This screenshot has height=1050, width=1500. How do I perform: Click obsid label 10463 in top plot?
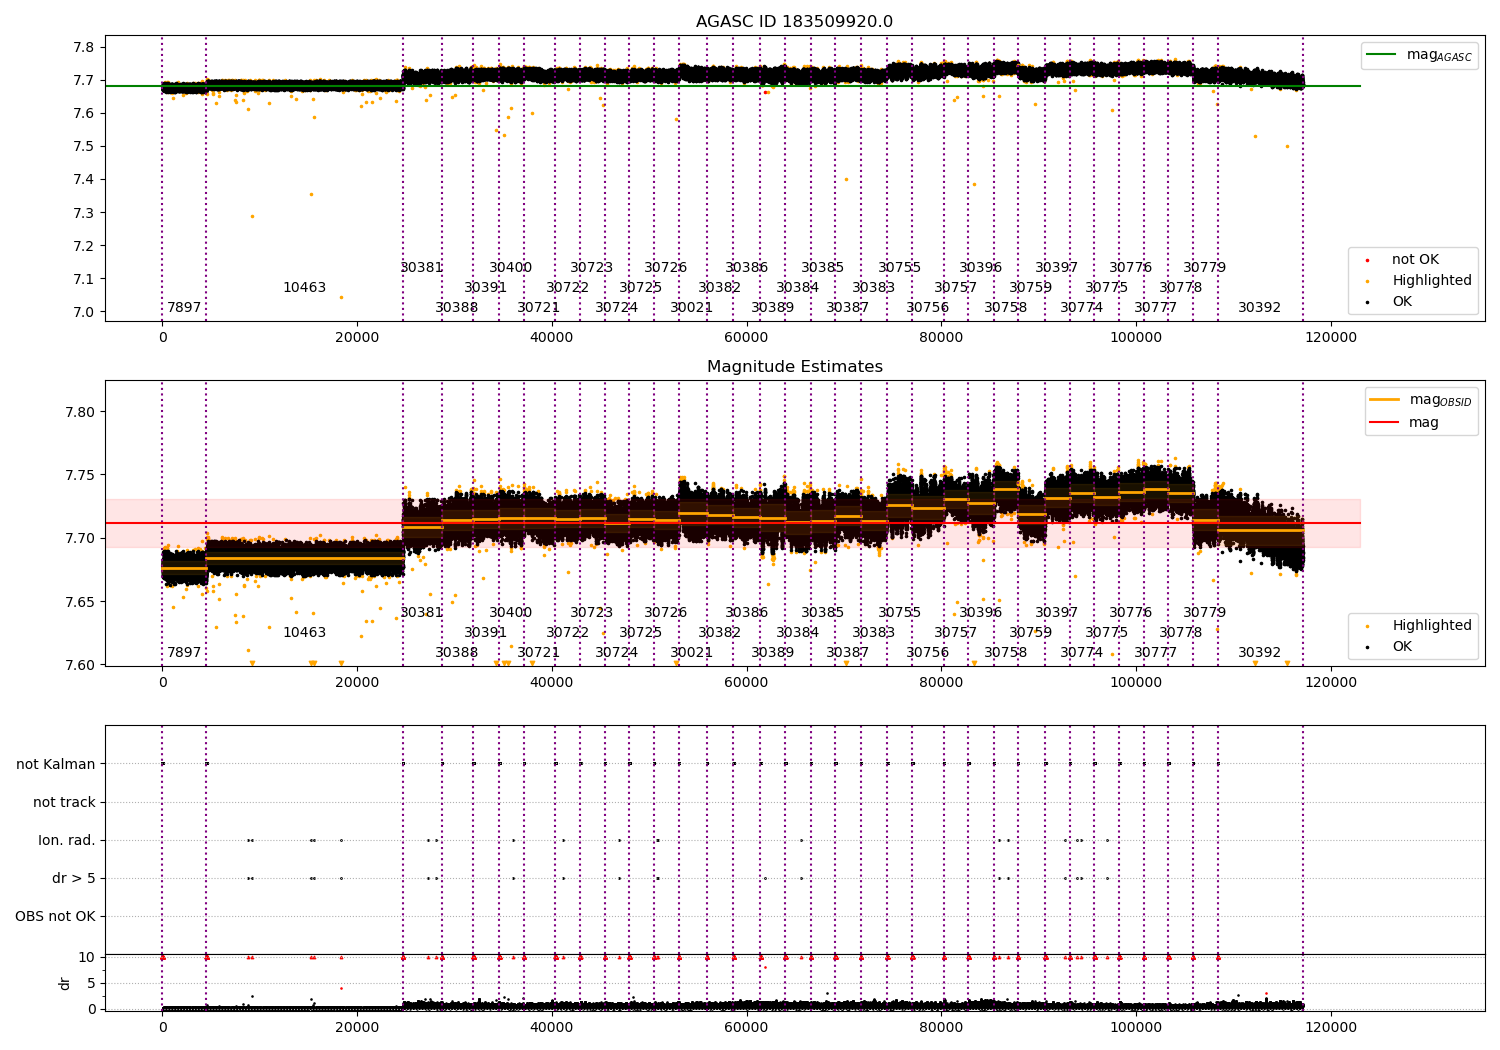pos(304,288)
